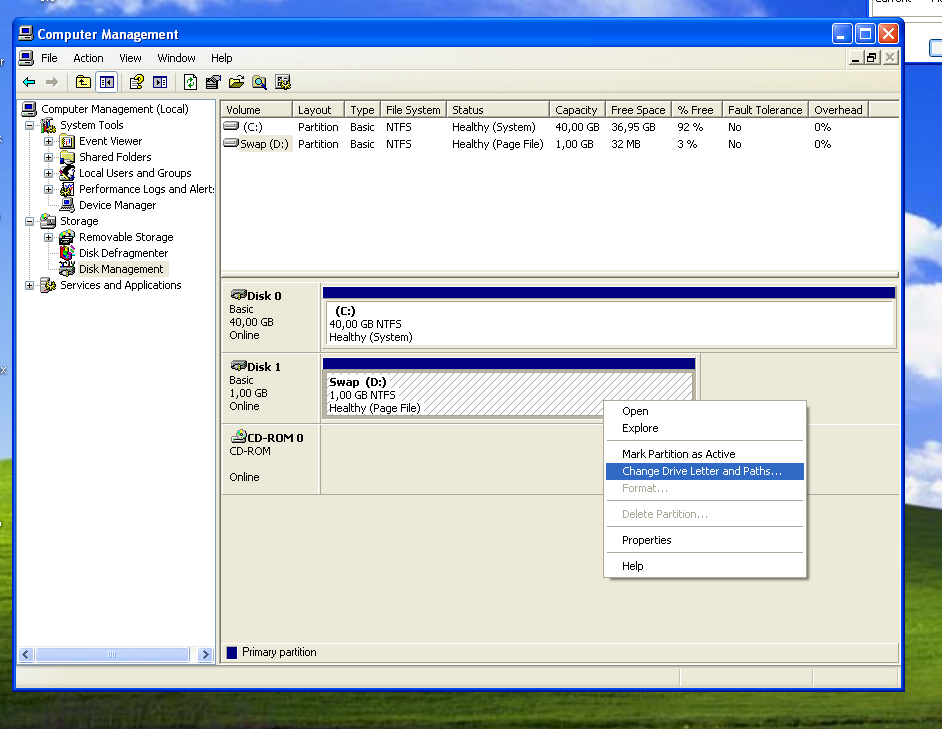Screen dimensions: 942x729
Task: Open the File menu
Action: point(49,58)
